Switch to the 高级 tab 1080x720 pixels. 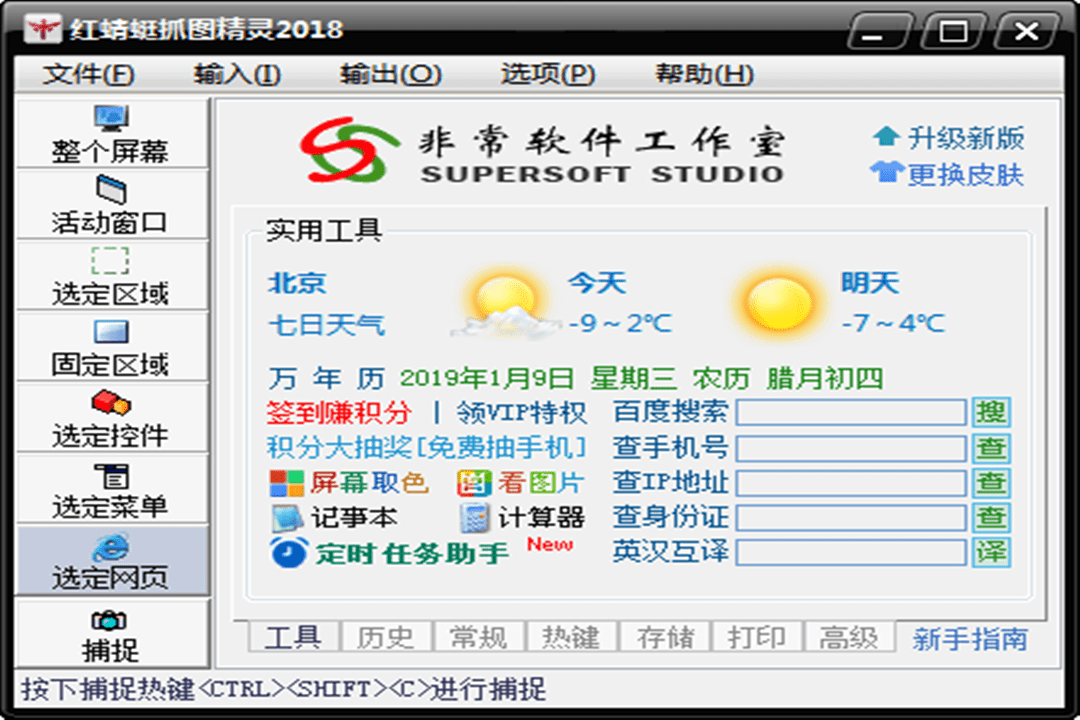[x=849, y=637]
